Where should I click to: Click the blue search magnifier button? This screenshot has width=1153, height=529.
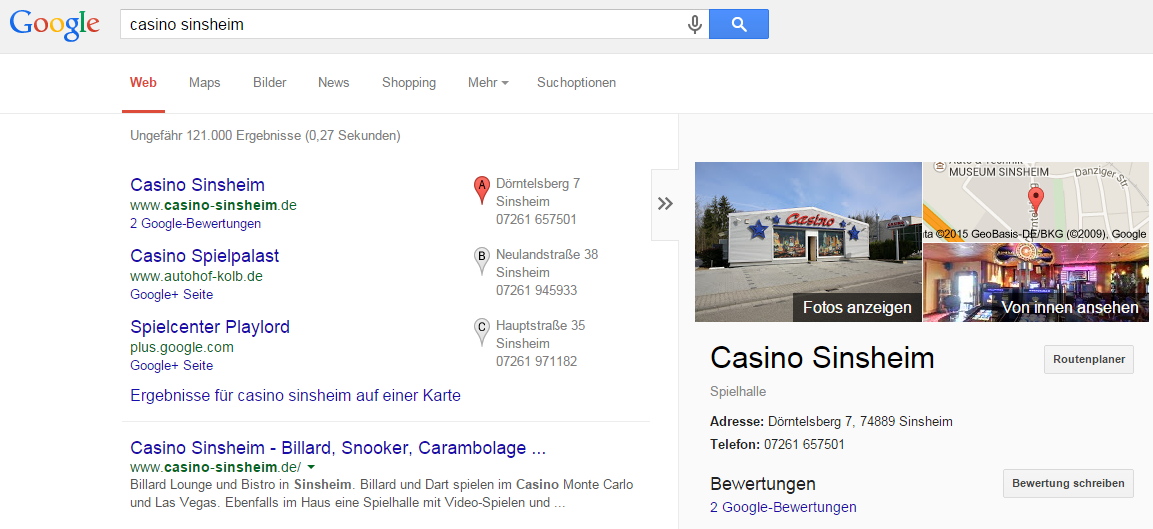(x=739, y=24)
